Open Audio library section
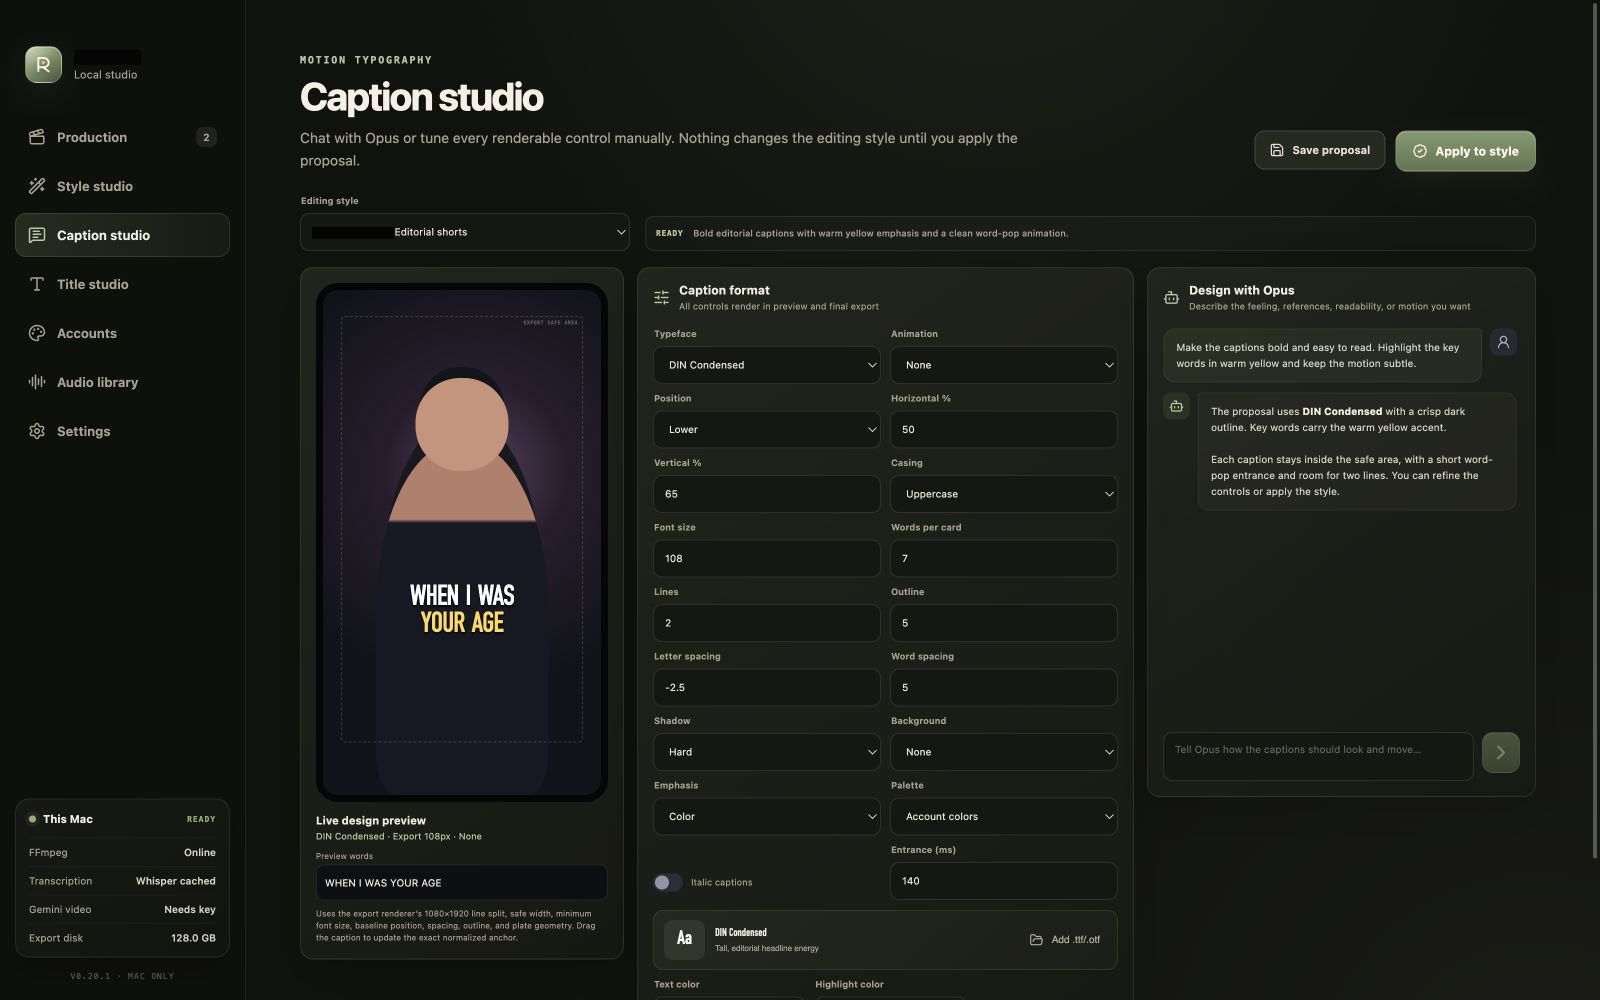 click(x=122, y=382)
